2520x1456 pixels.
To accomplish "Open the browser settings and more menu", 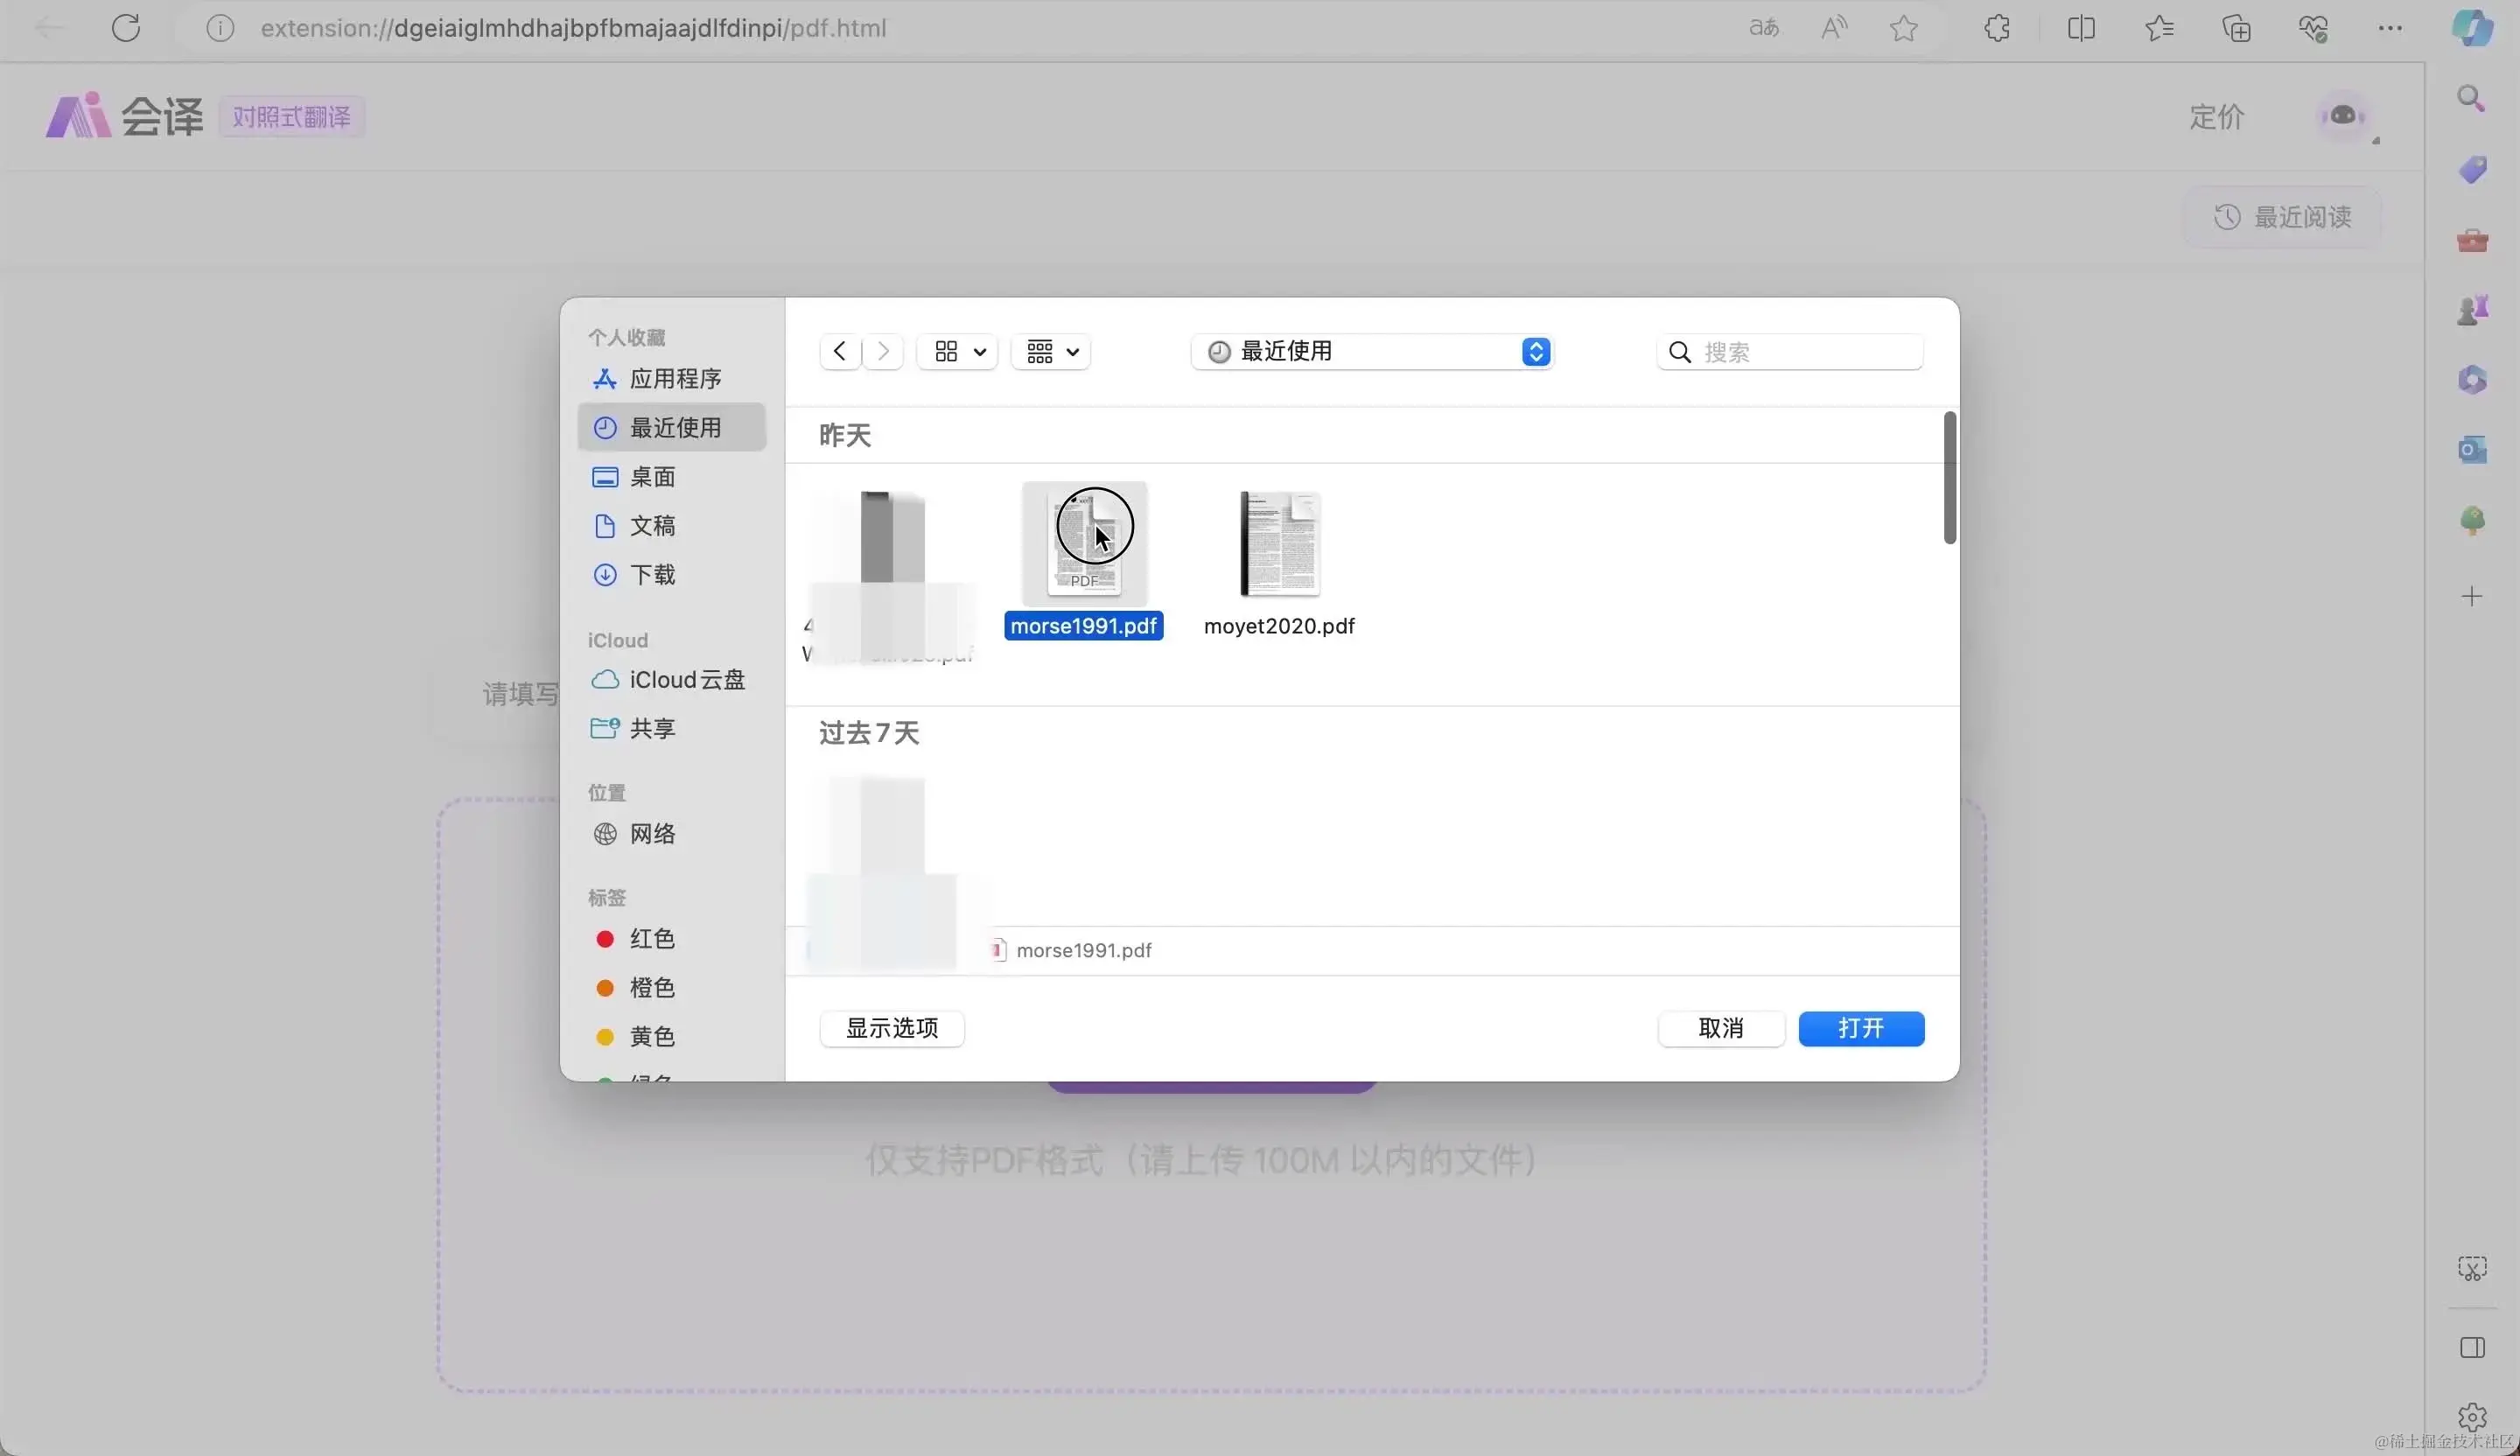I will tap(2390, 28).
